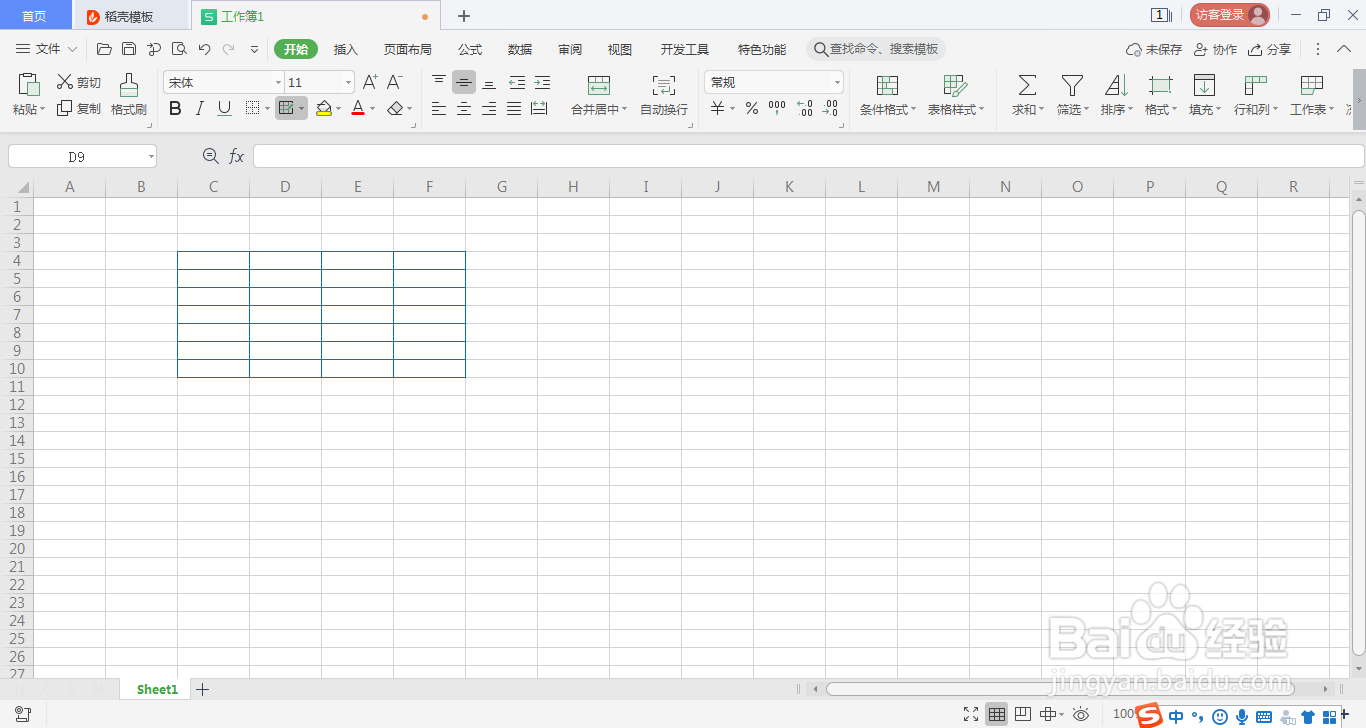Click the zoom magnifier beside formula bar

[210, 156]
